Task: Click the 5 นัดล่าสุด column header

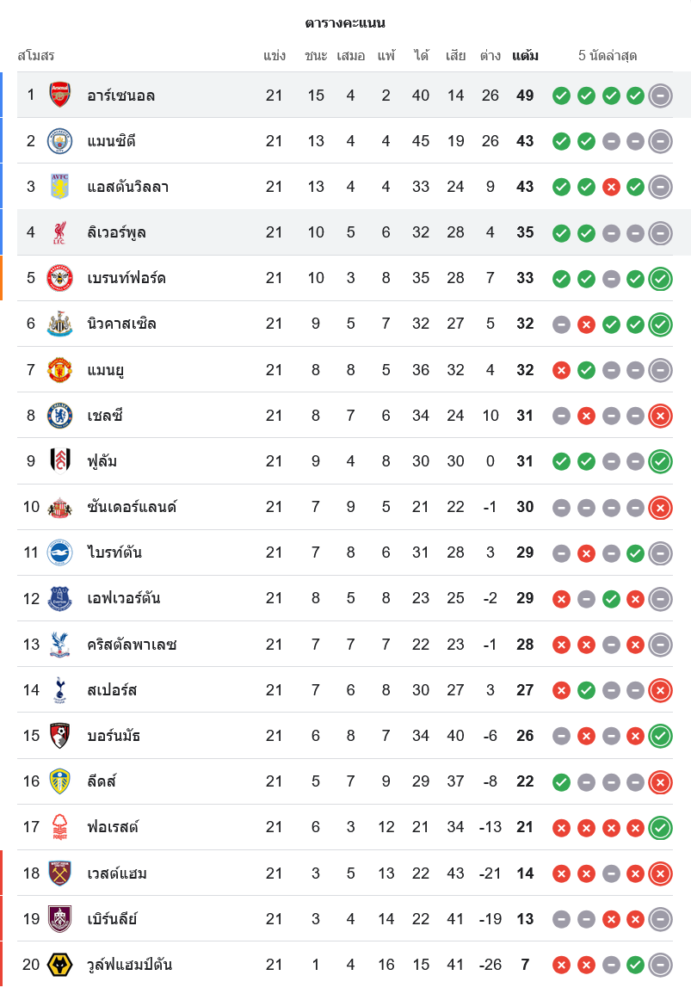Action: point(607,56)
